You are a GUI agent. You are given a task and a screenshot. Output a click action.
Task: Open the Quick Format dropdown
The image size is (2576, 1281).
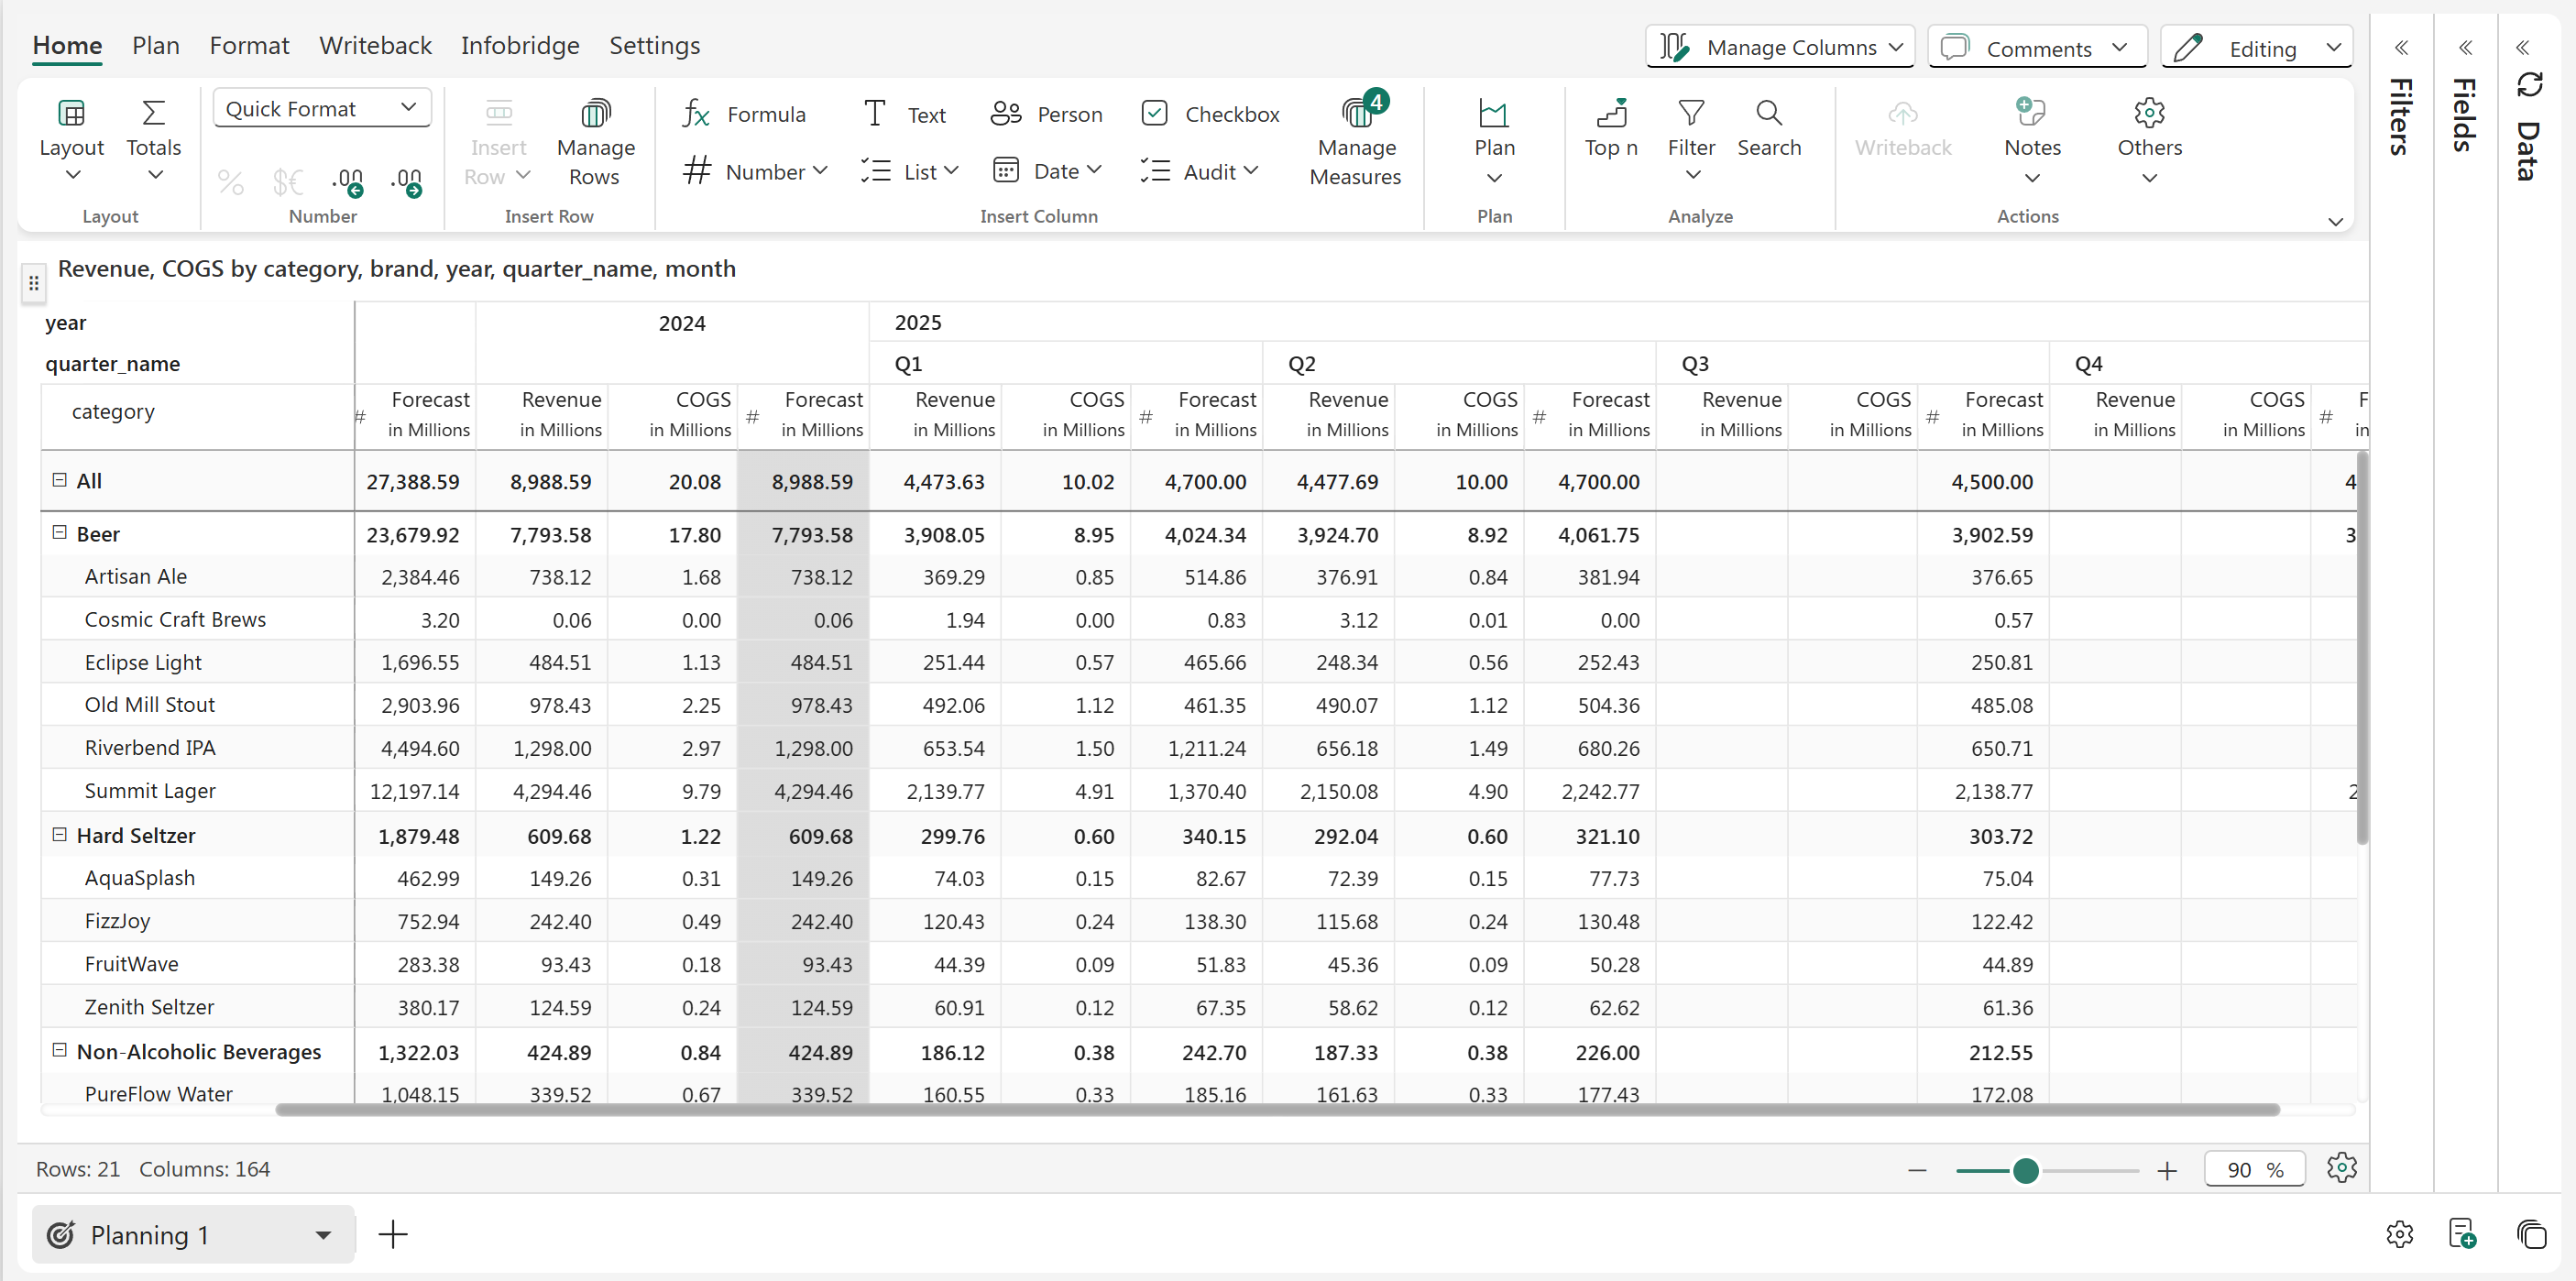tap(321, 108)
